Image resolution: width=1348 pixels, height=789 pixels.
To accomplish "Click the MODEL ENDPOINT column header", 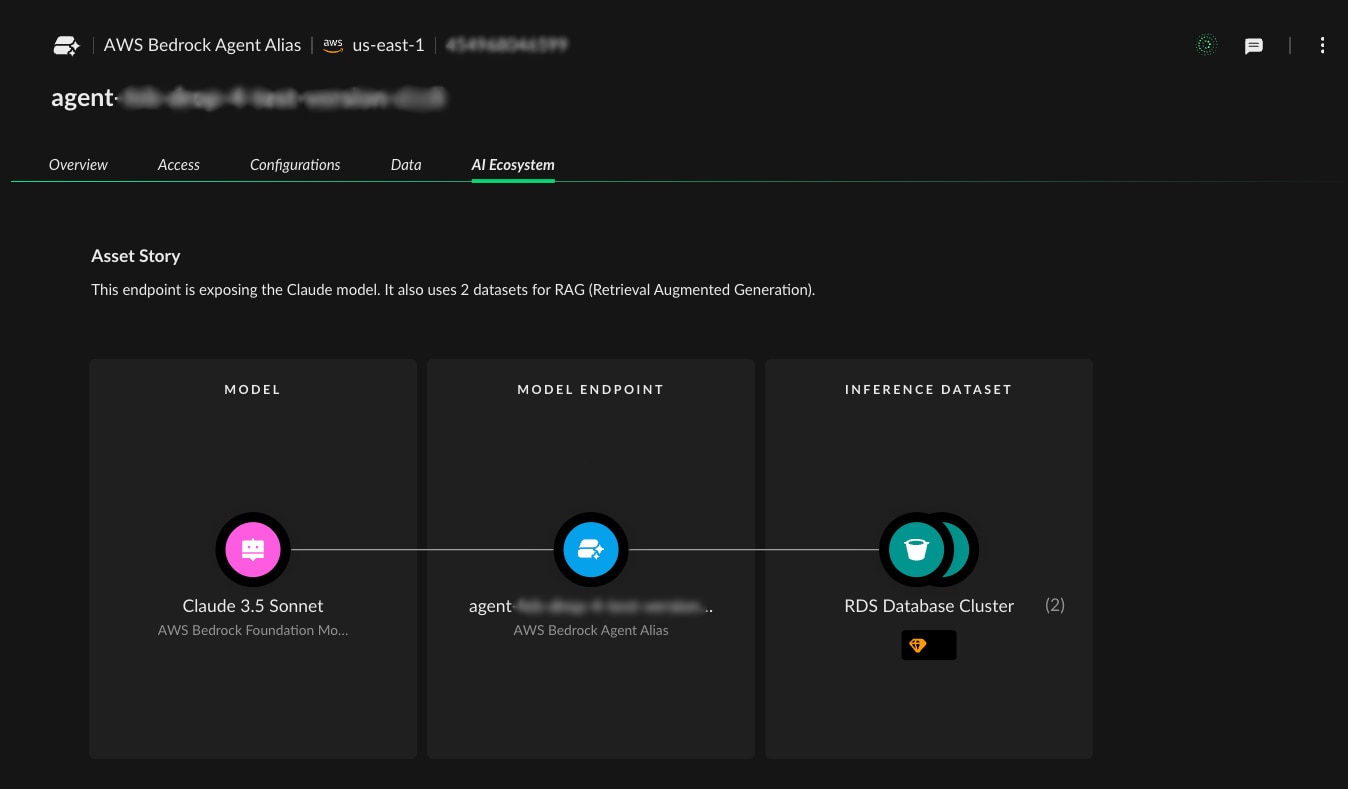I will [x=591, y=390].
